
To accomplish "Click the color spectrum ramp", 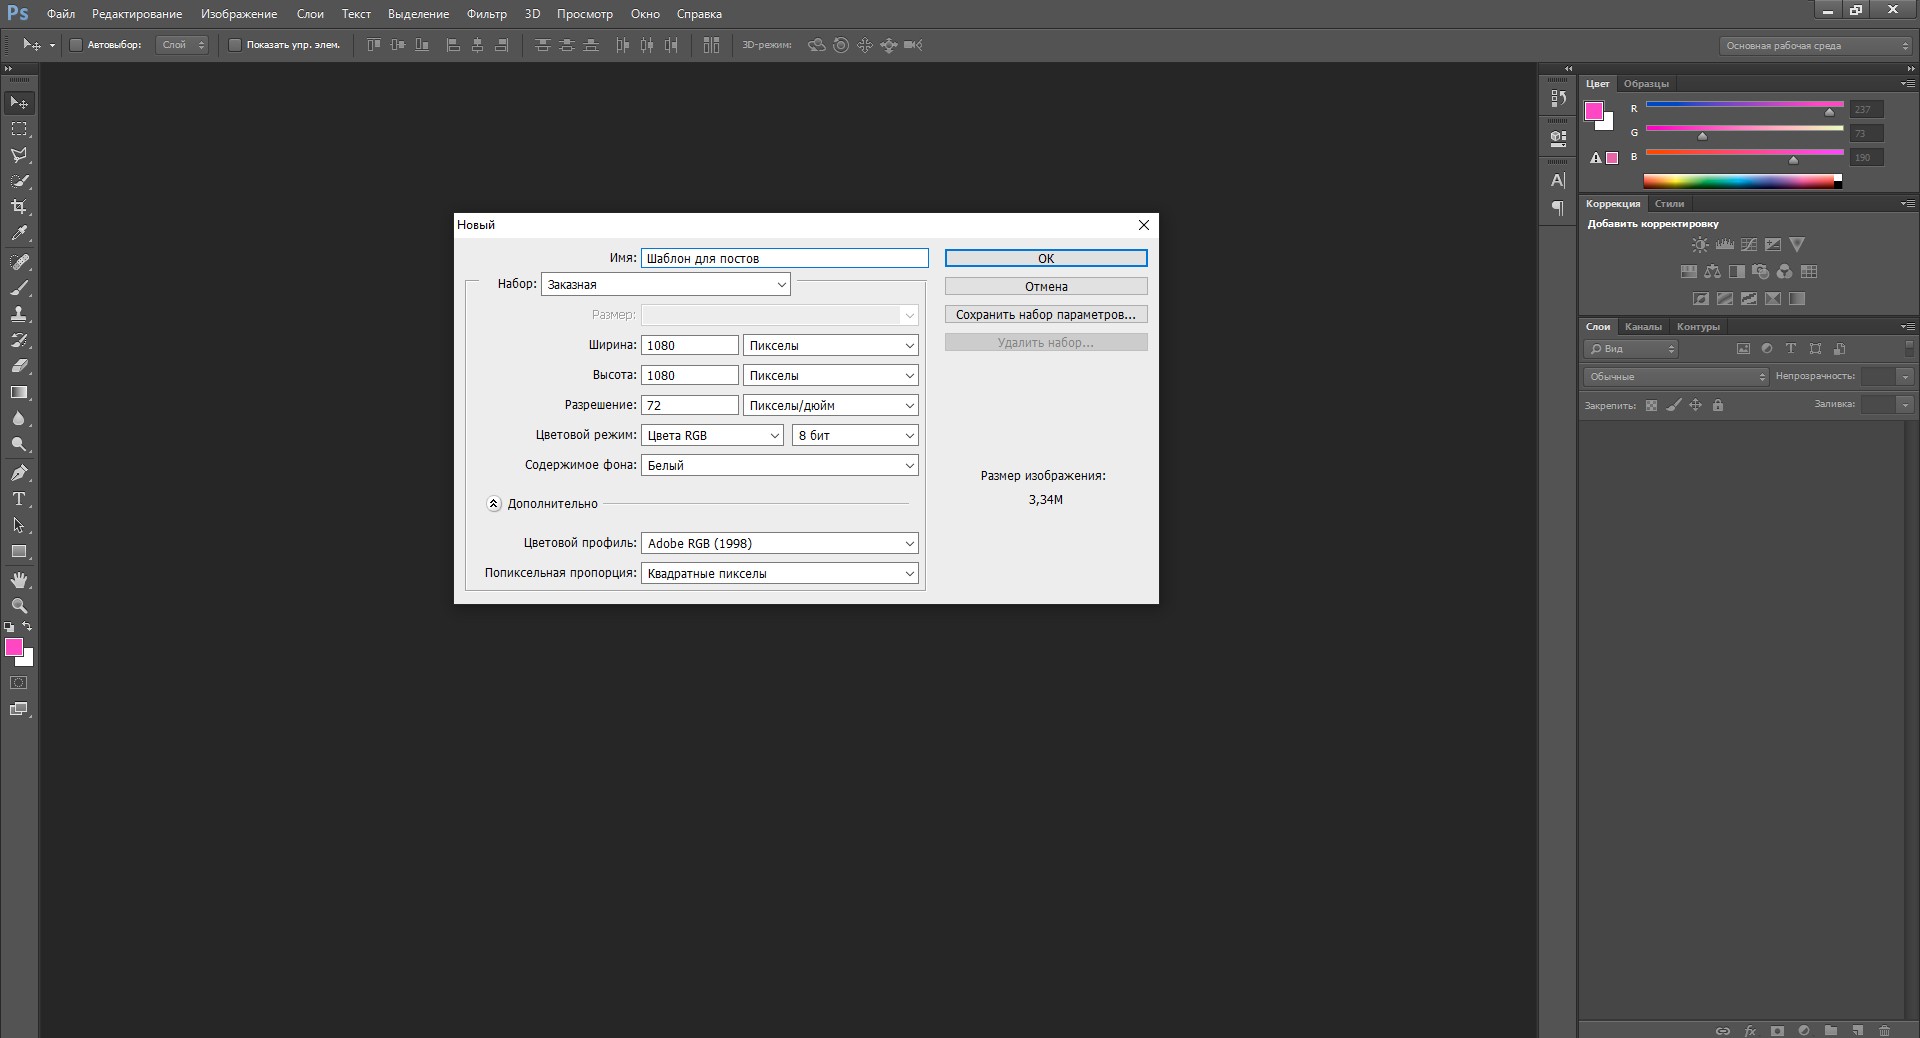I will [1742, 181].
